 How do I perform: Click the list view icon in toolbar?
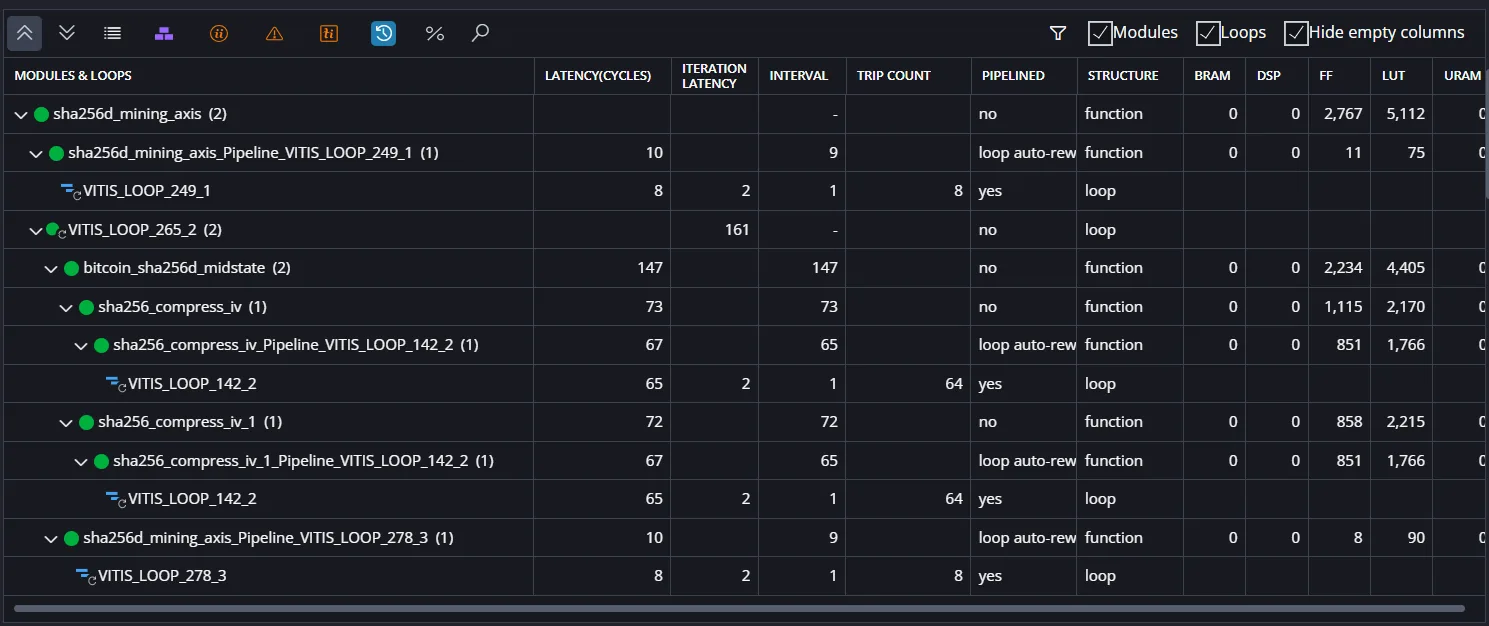113,33
